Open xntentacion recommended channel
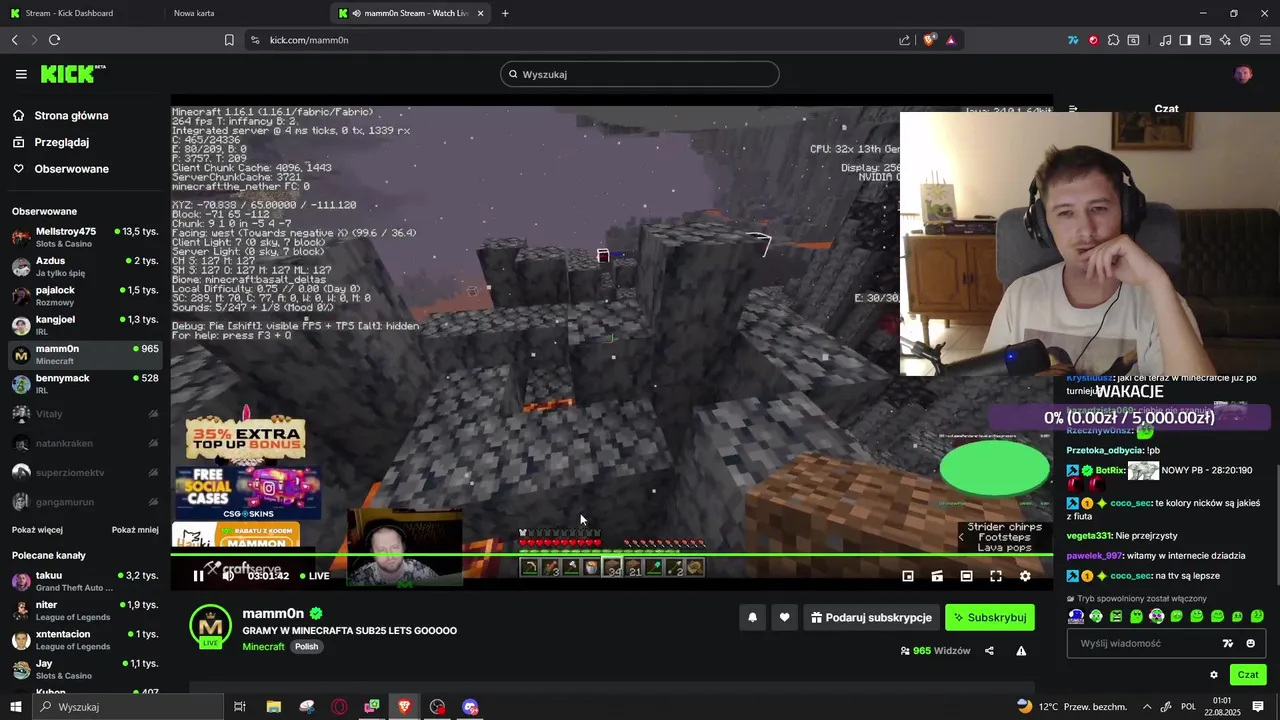This screenshot has height=720, width=1280. [84, 640]
